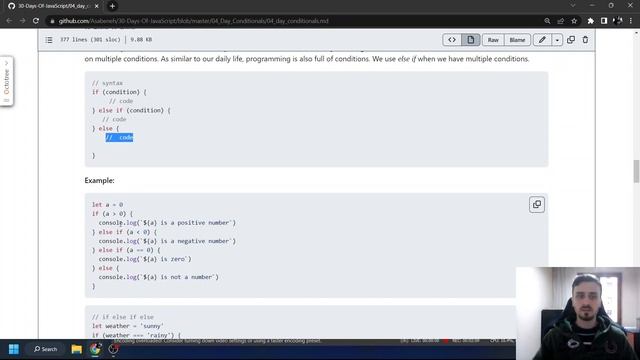Click the 'Example:' heading text

tap(99, 180)
